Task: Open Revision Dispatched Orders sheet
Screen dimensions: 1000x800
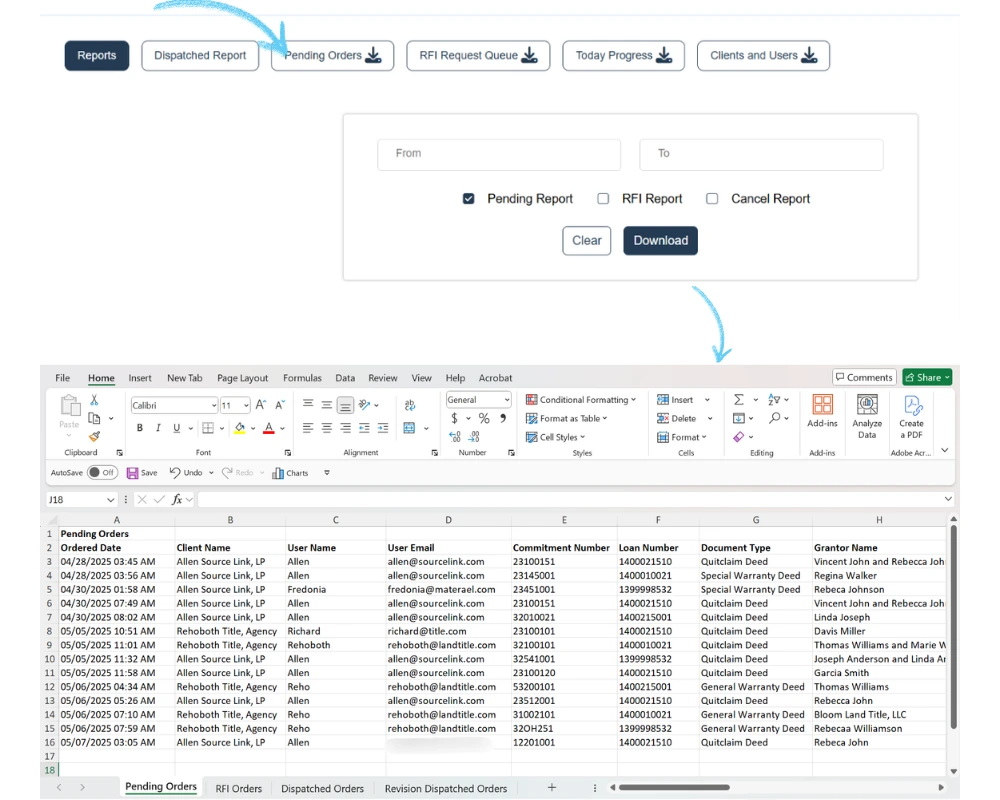Action: coord(446,789)
